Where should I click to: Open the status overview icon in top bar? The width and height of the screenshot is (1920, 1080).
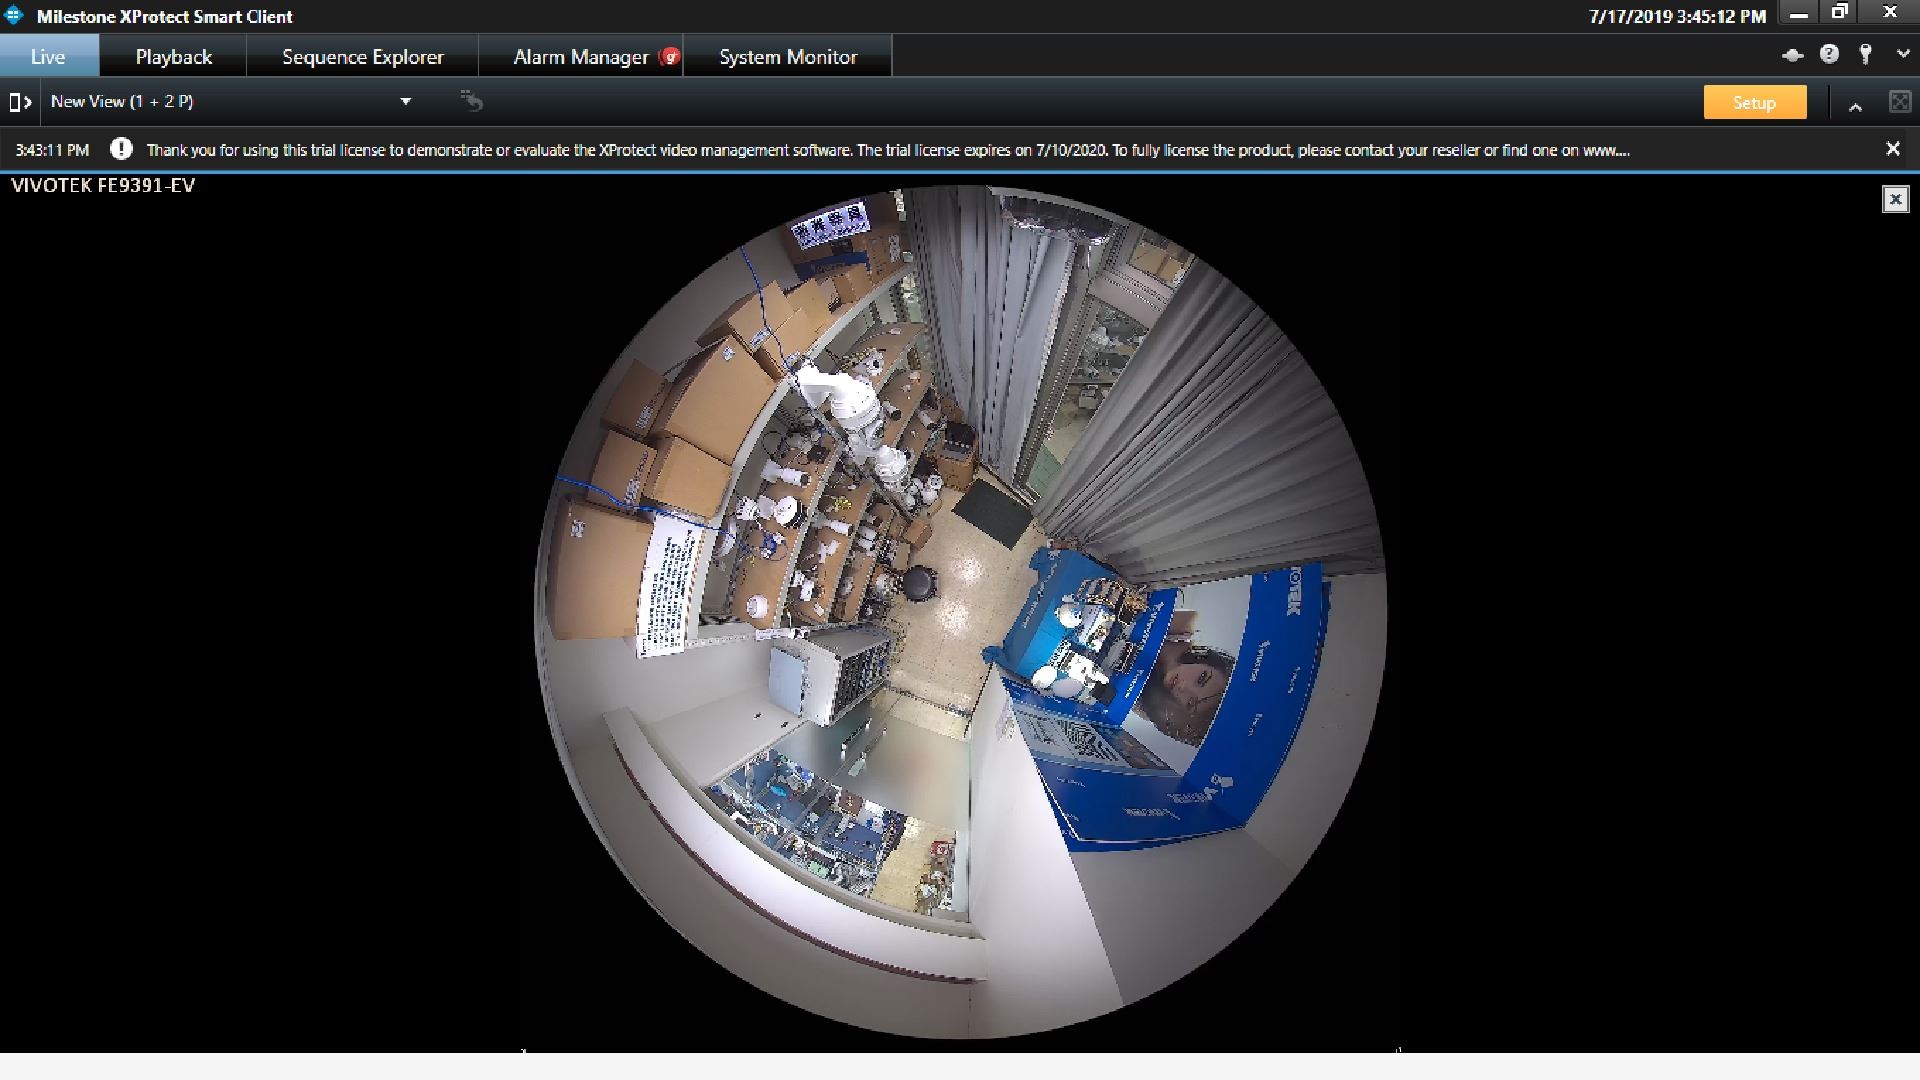(x=1792, y=55)
